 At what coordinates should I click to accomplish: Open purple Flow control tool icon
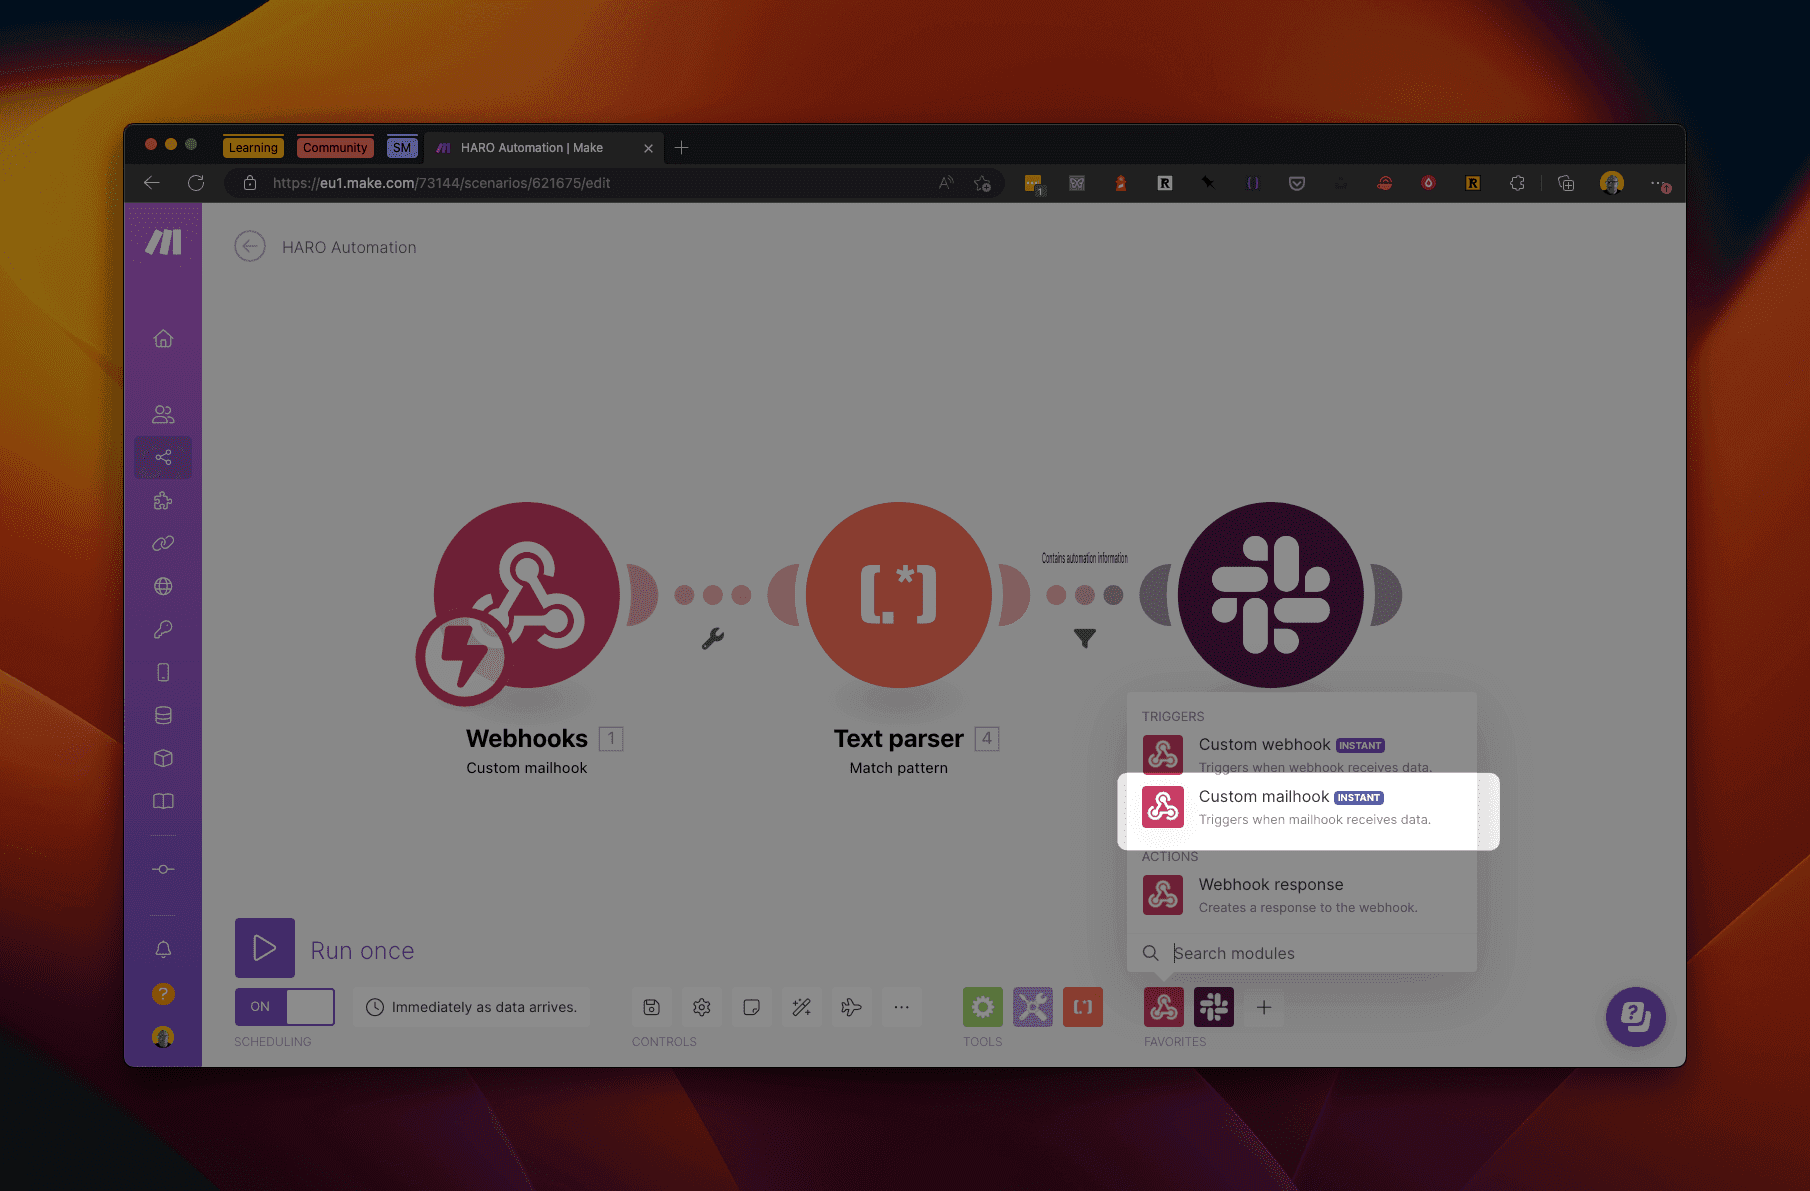click(1033, 1007)
